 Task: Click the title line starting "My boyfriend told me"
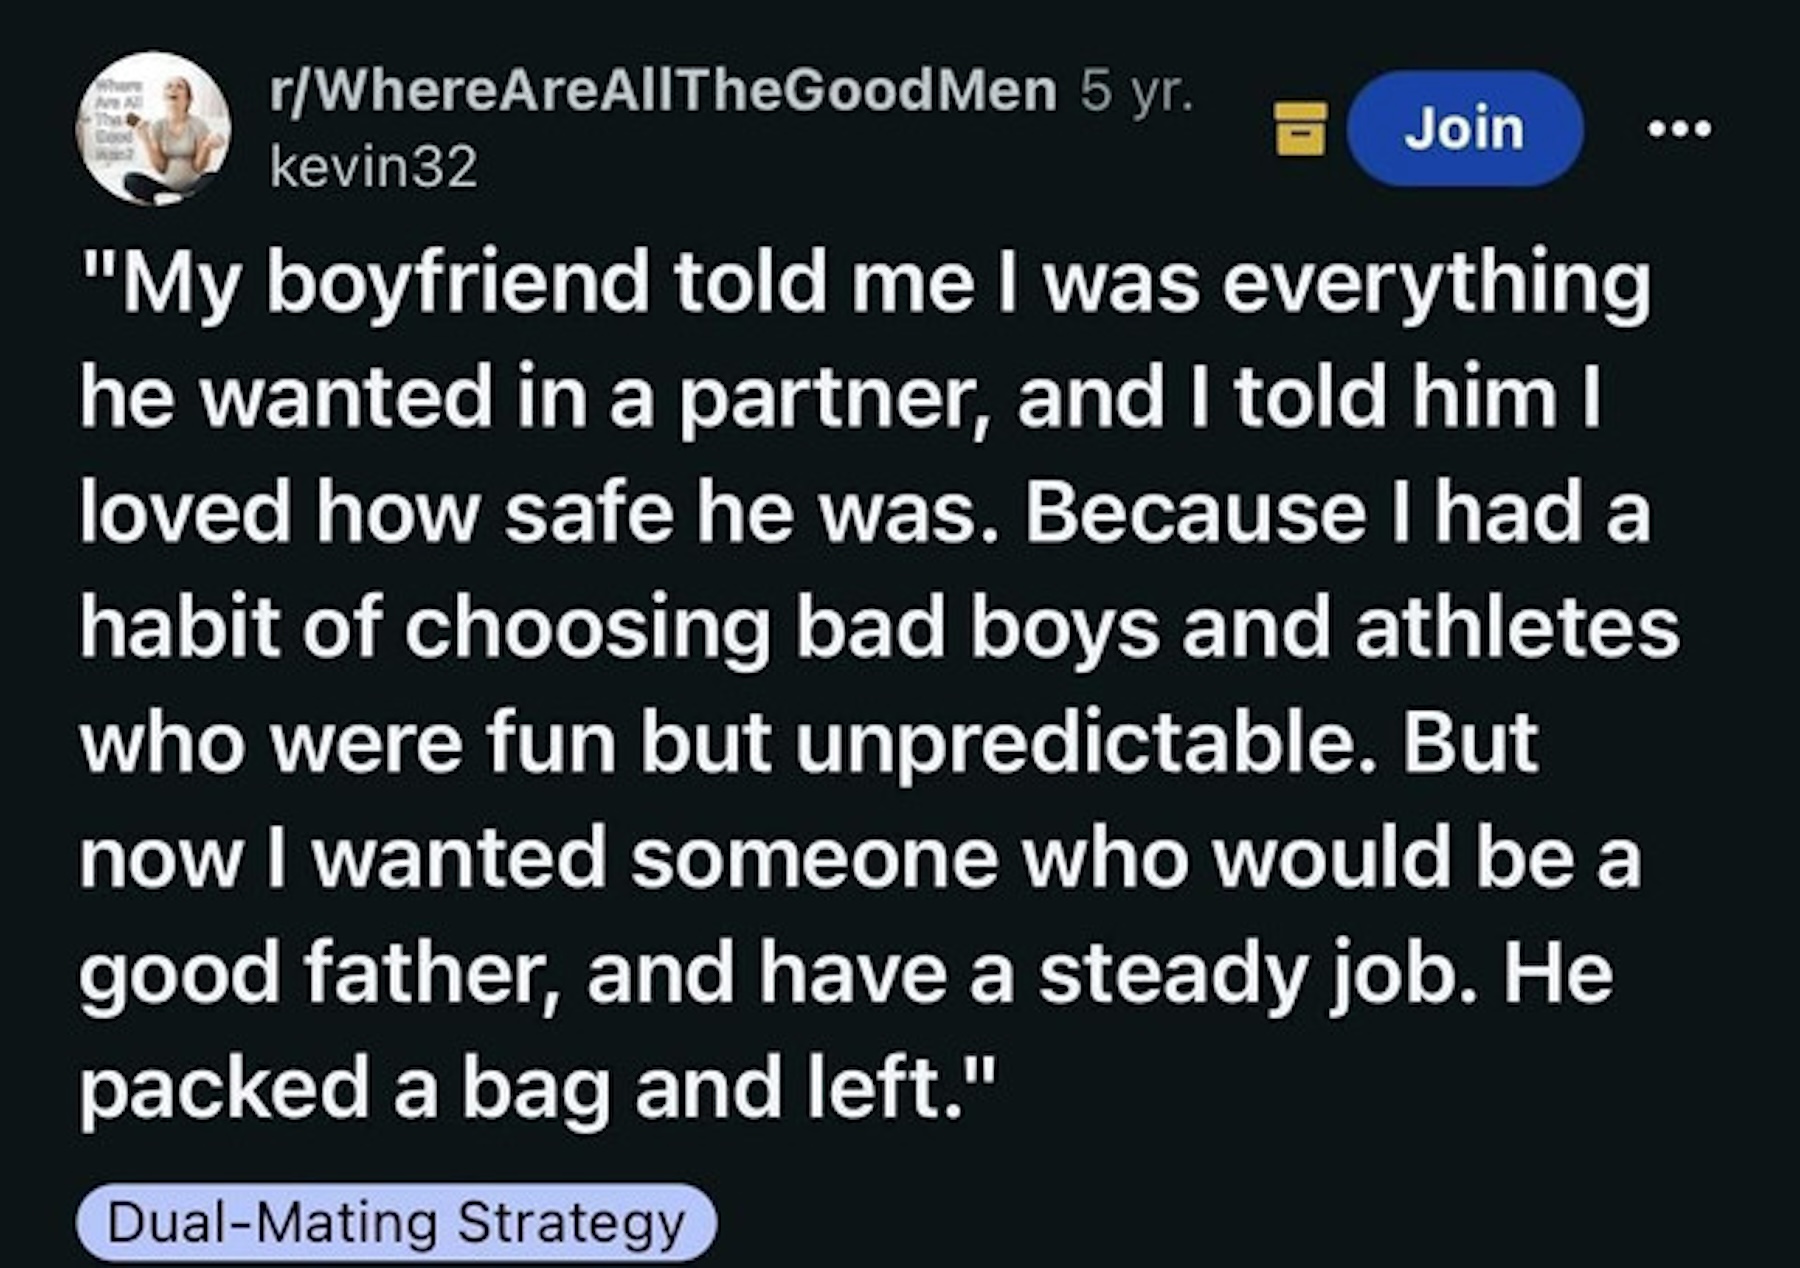coord(865,284)
